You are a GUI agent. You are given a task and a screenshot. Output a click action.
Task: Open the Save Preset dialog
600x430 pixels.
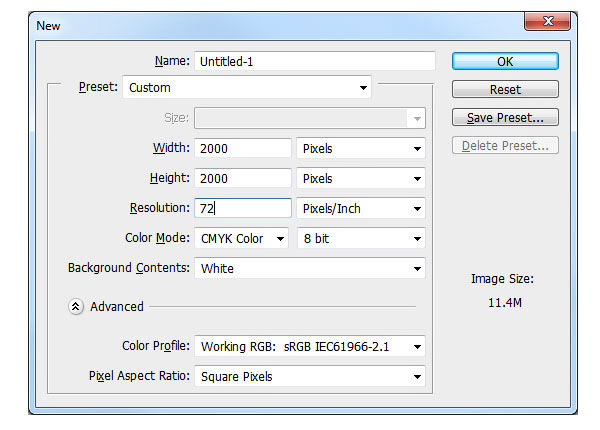click(505, 117)
